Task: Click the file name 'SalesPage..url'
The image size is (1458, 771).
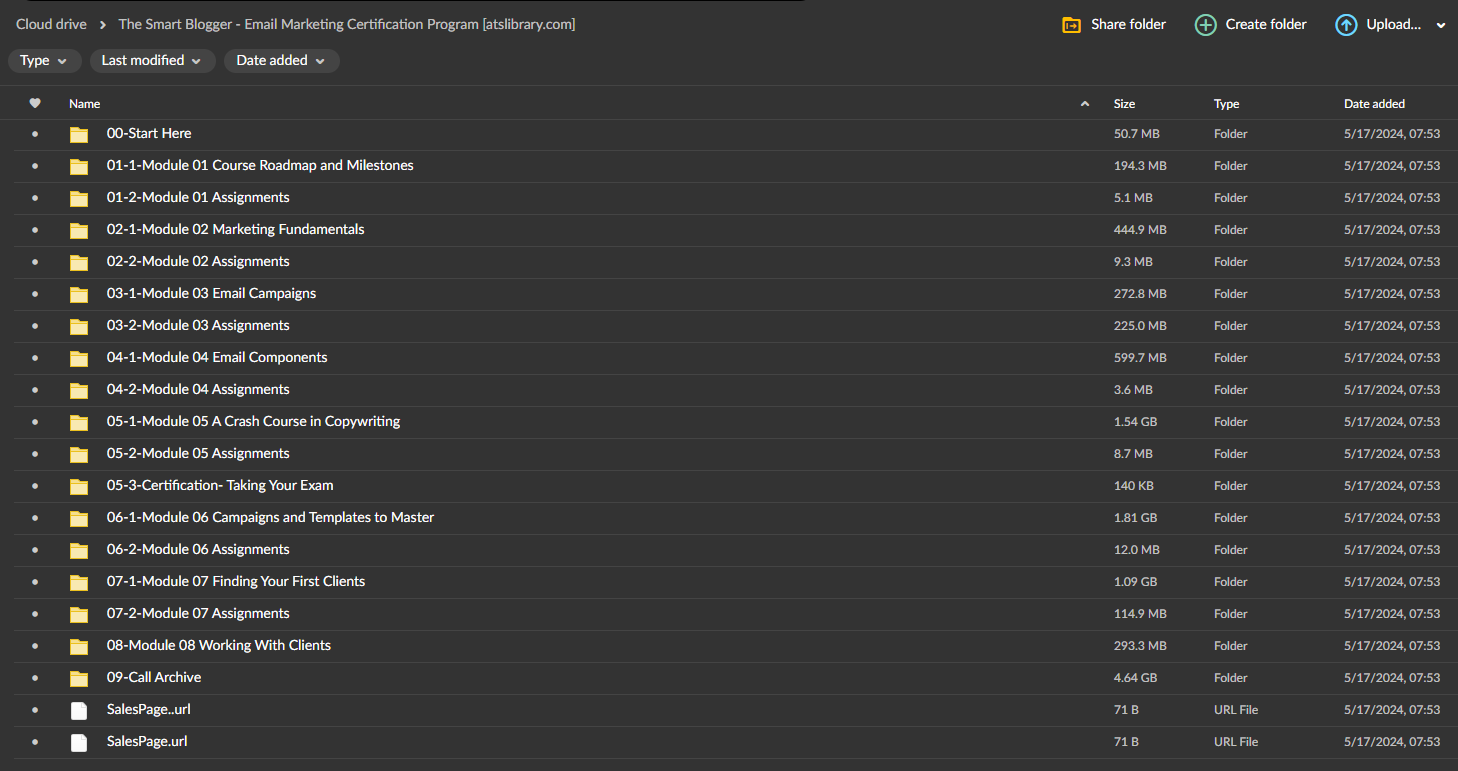Action: [149, 710]
